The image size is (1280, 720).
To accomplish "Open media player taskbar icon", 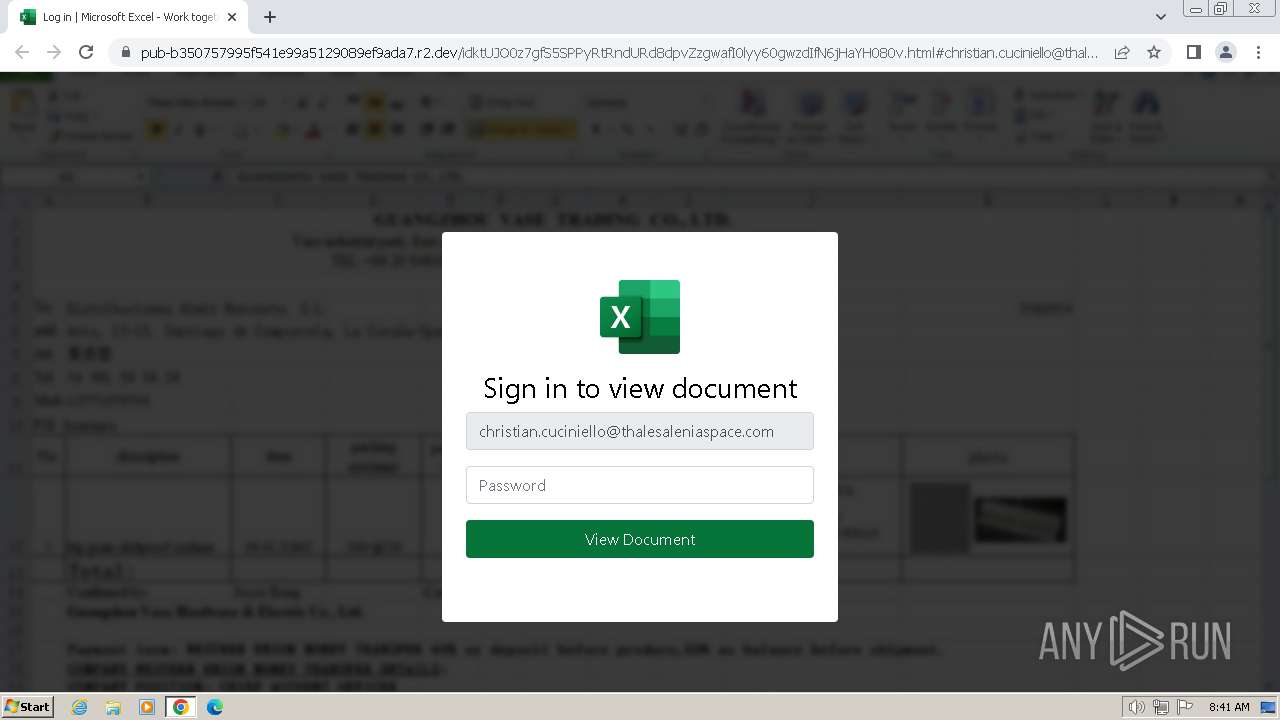I will click(x=147, y=707).
